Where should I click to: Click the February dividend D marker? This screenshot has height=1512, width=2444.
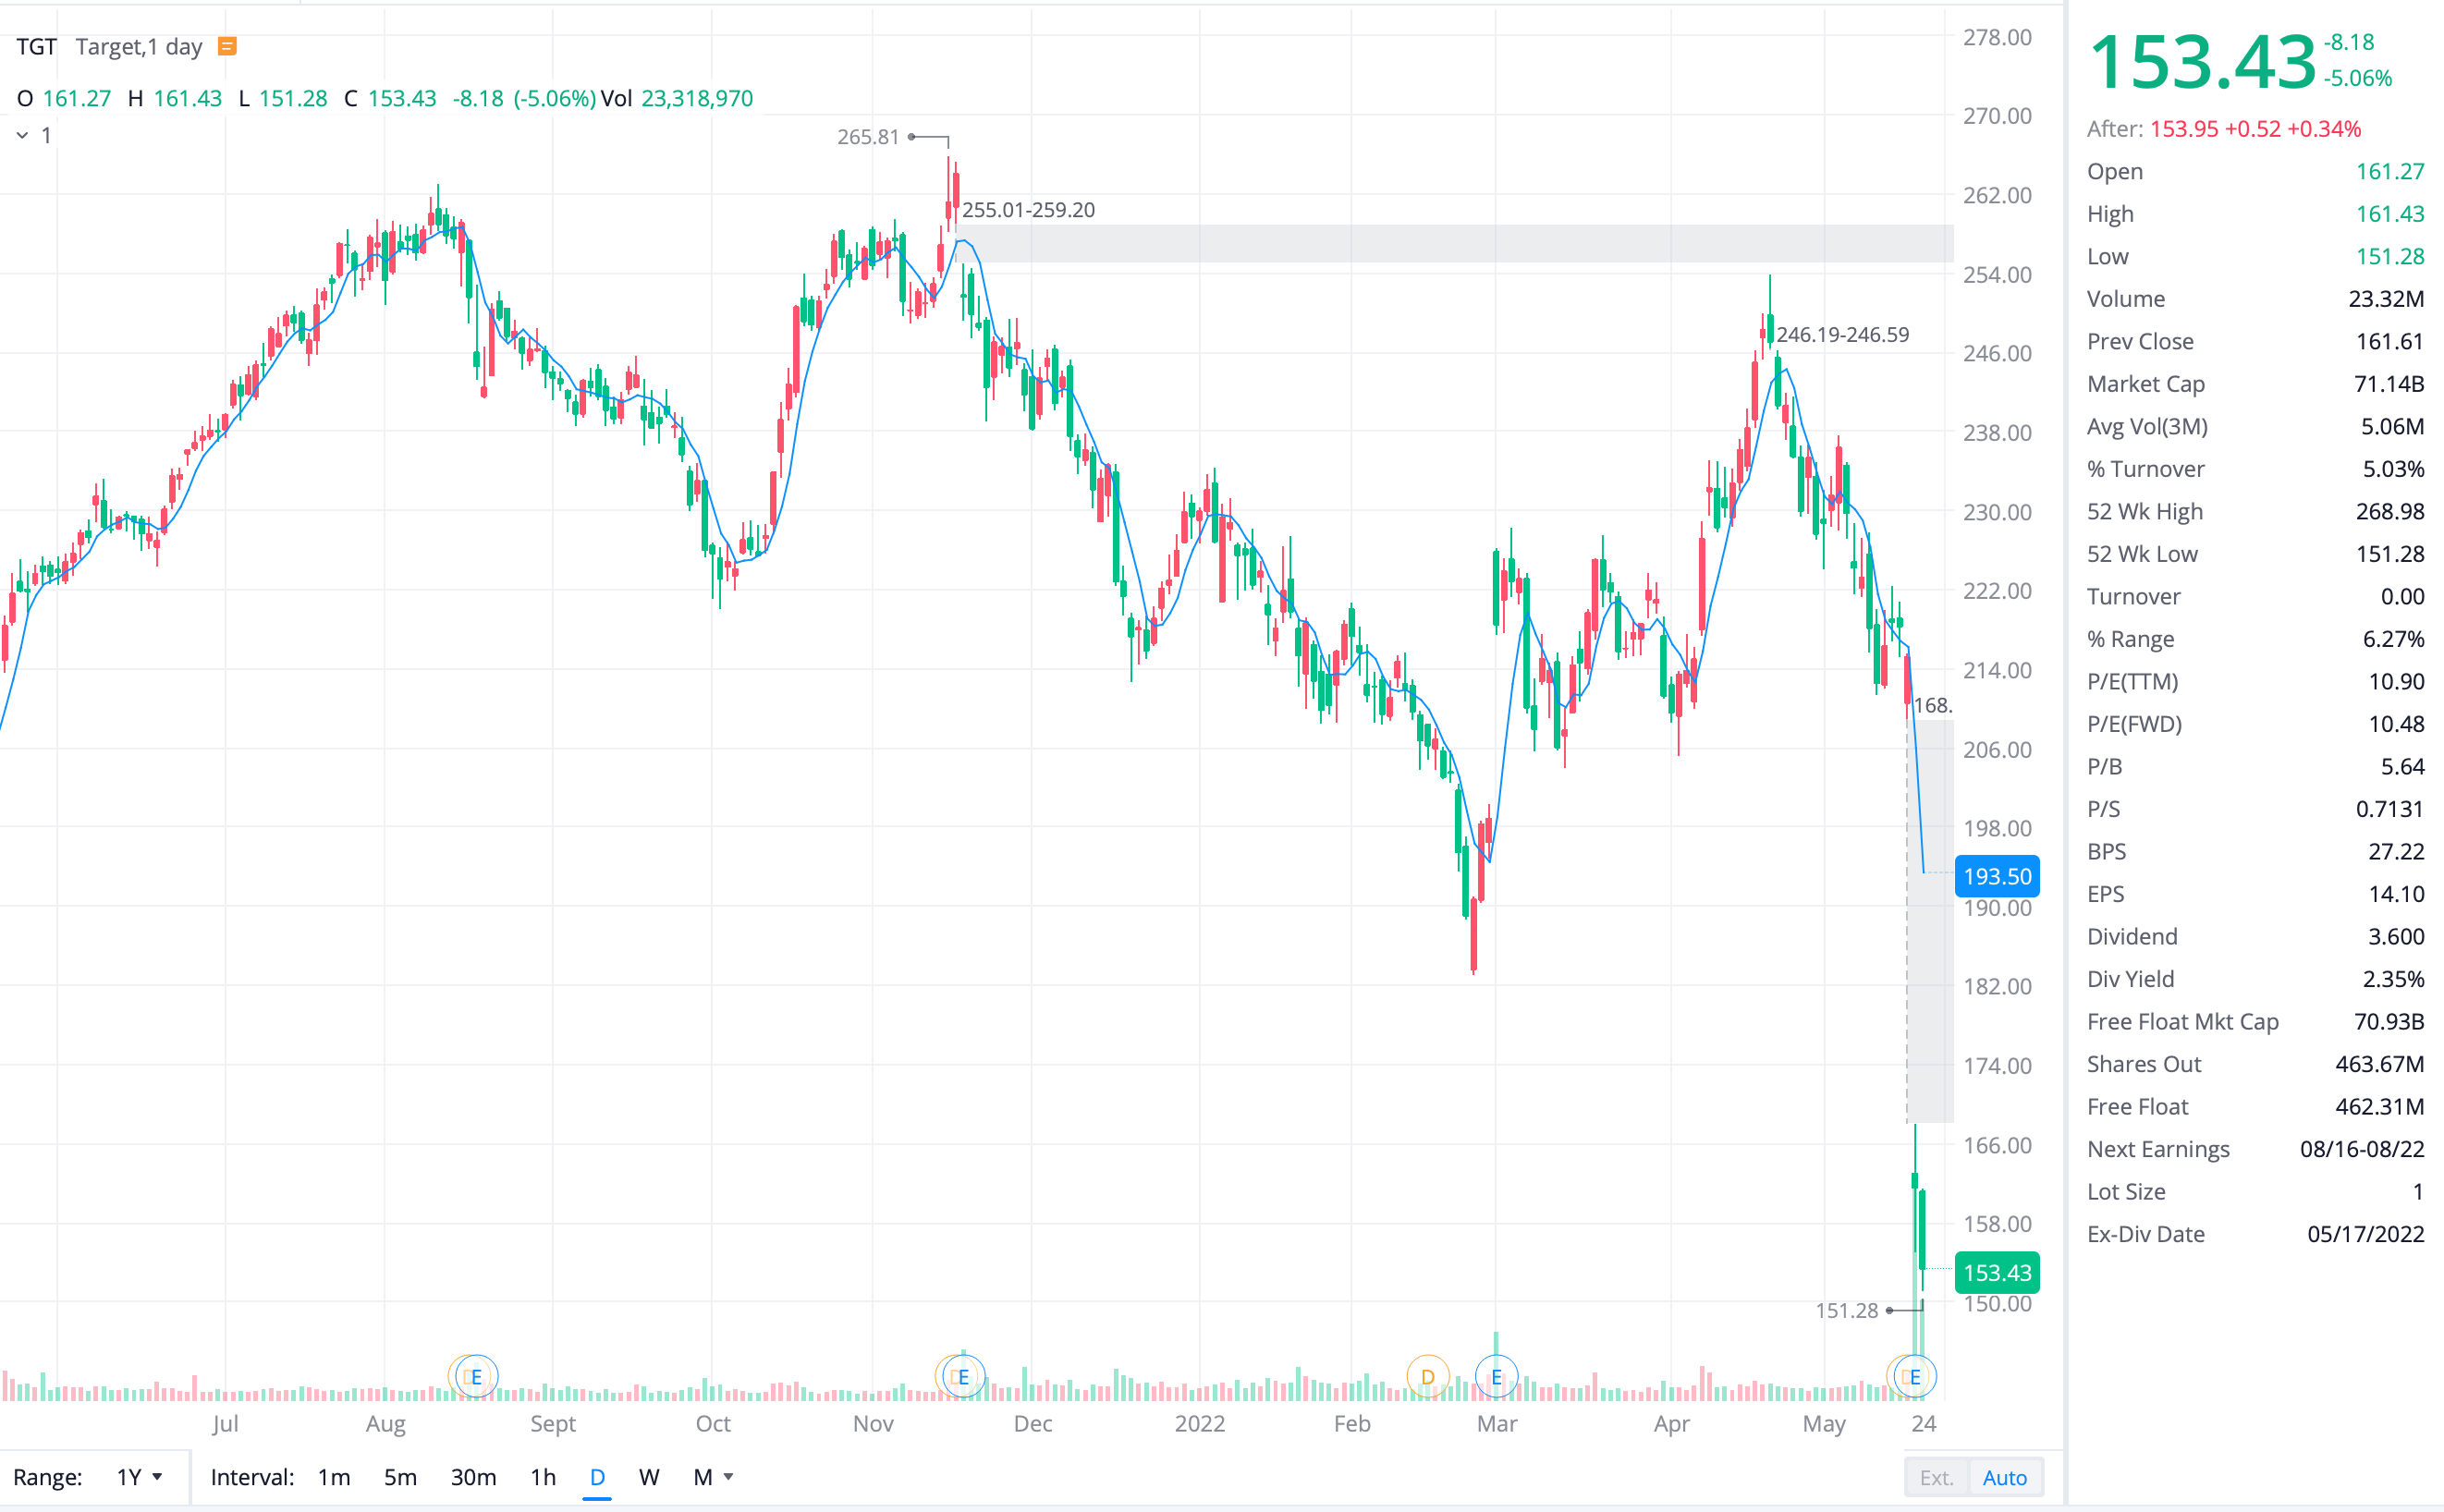[1427, 1377]
